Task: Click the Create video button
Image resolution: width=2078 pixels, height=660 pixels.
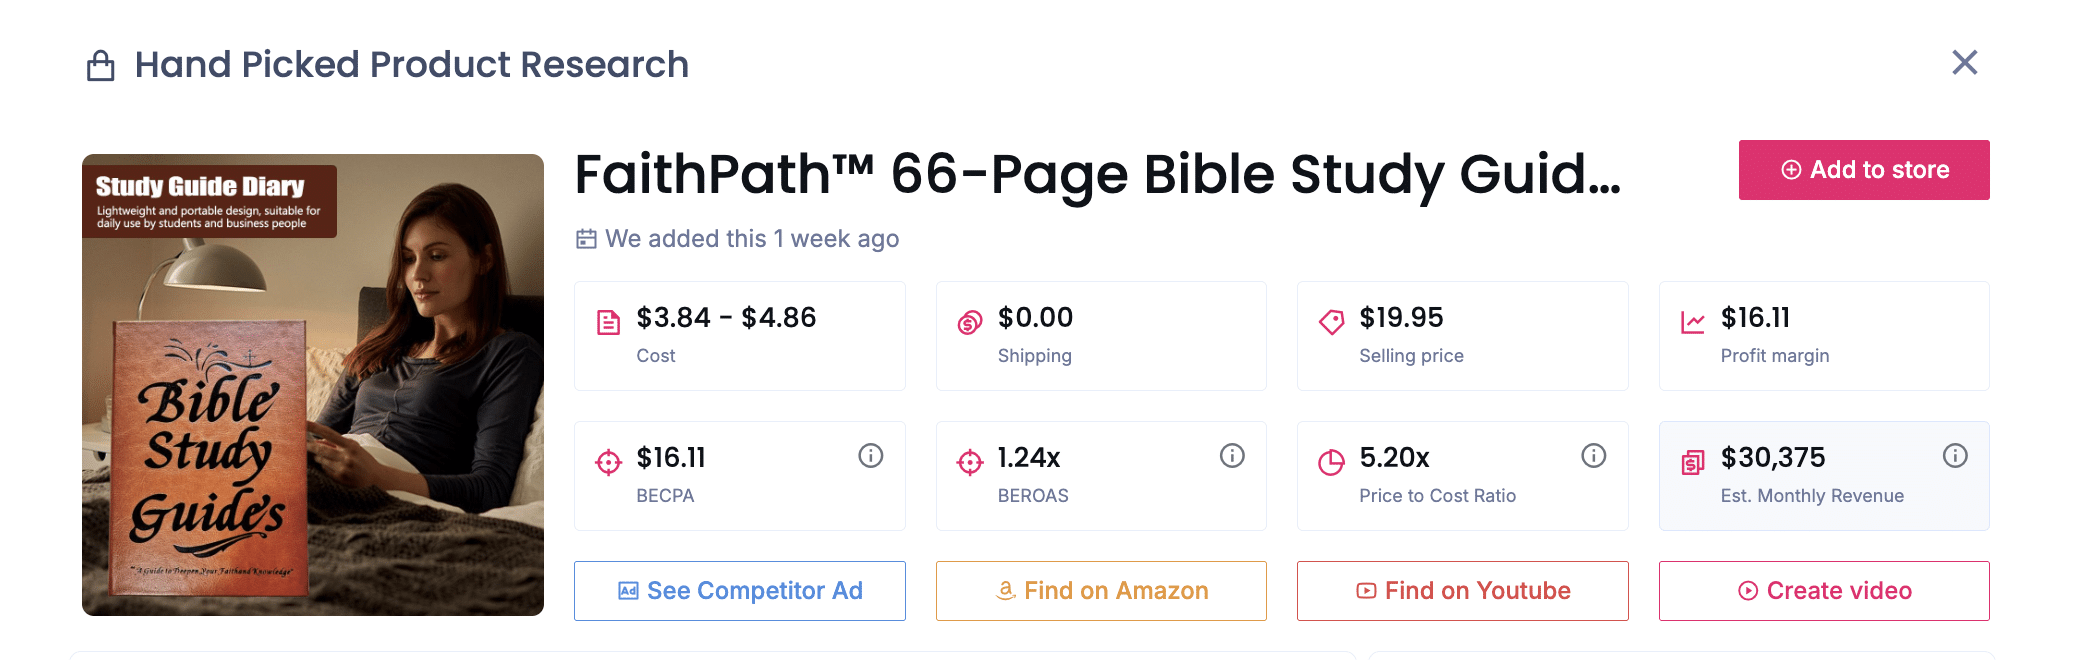Action: coord(1824,591)
